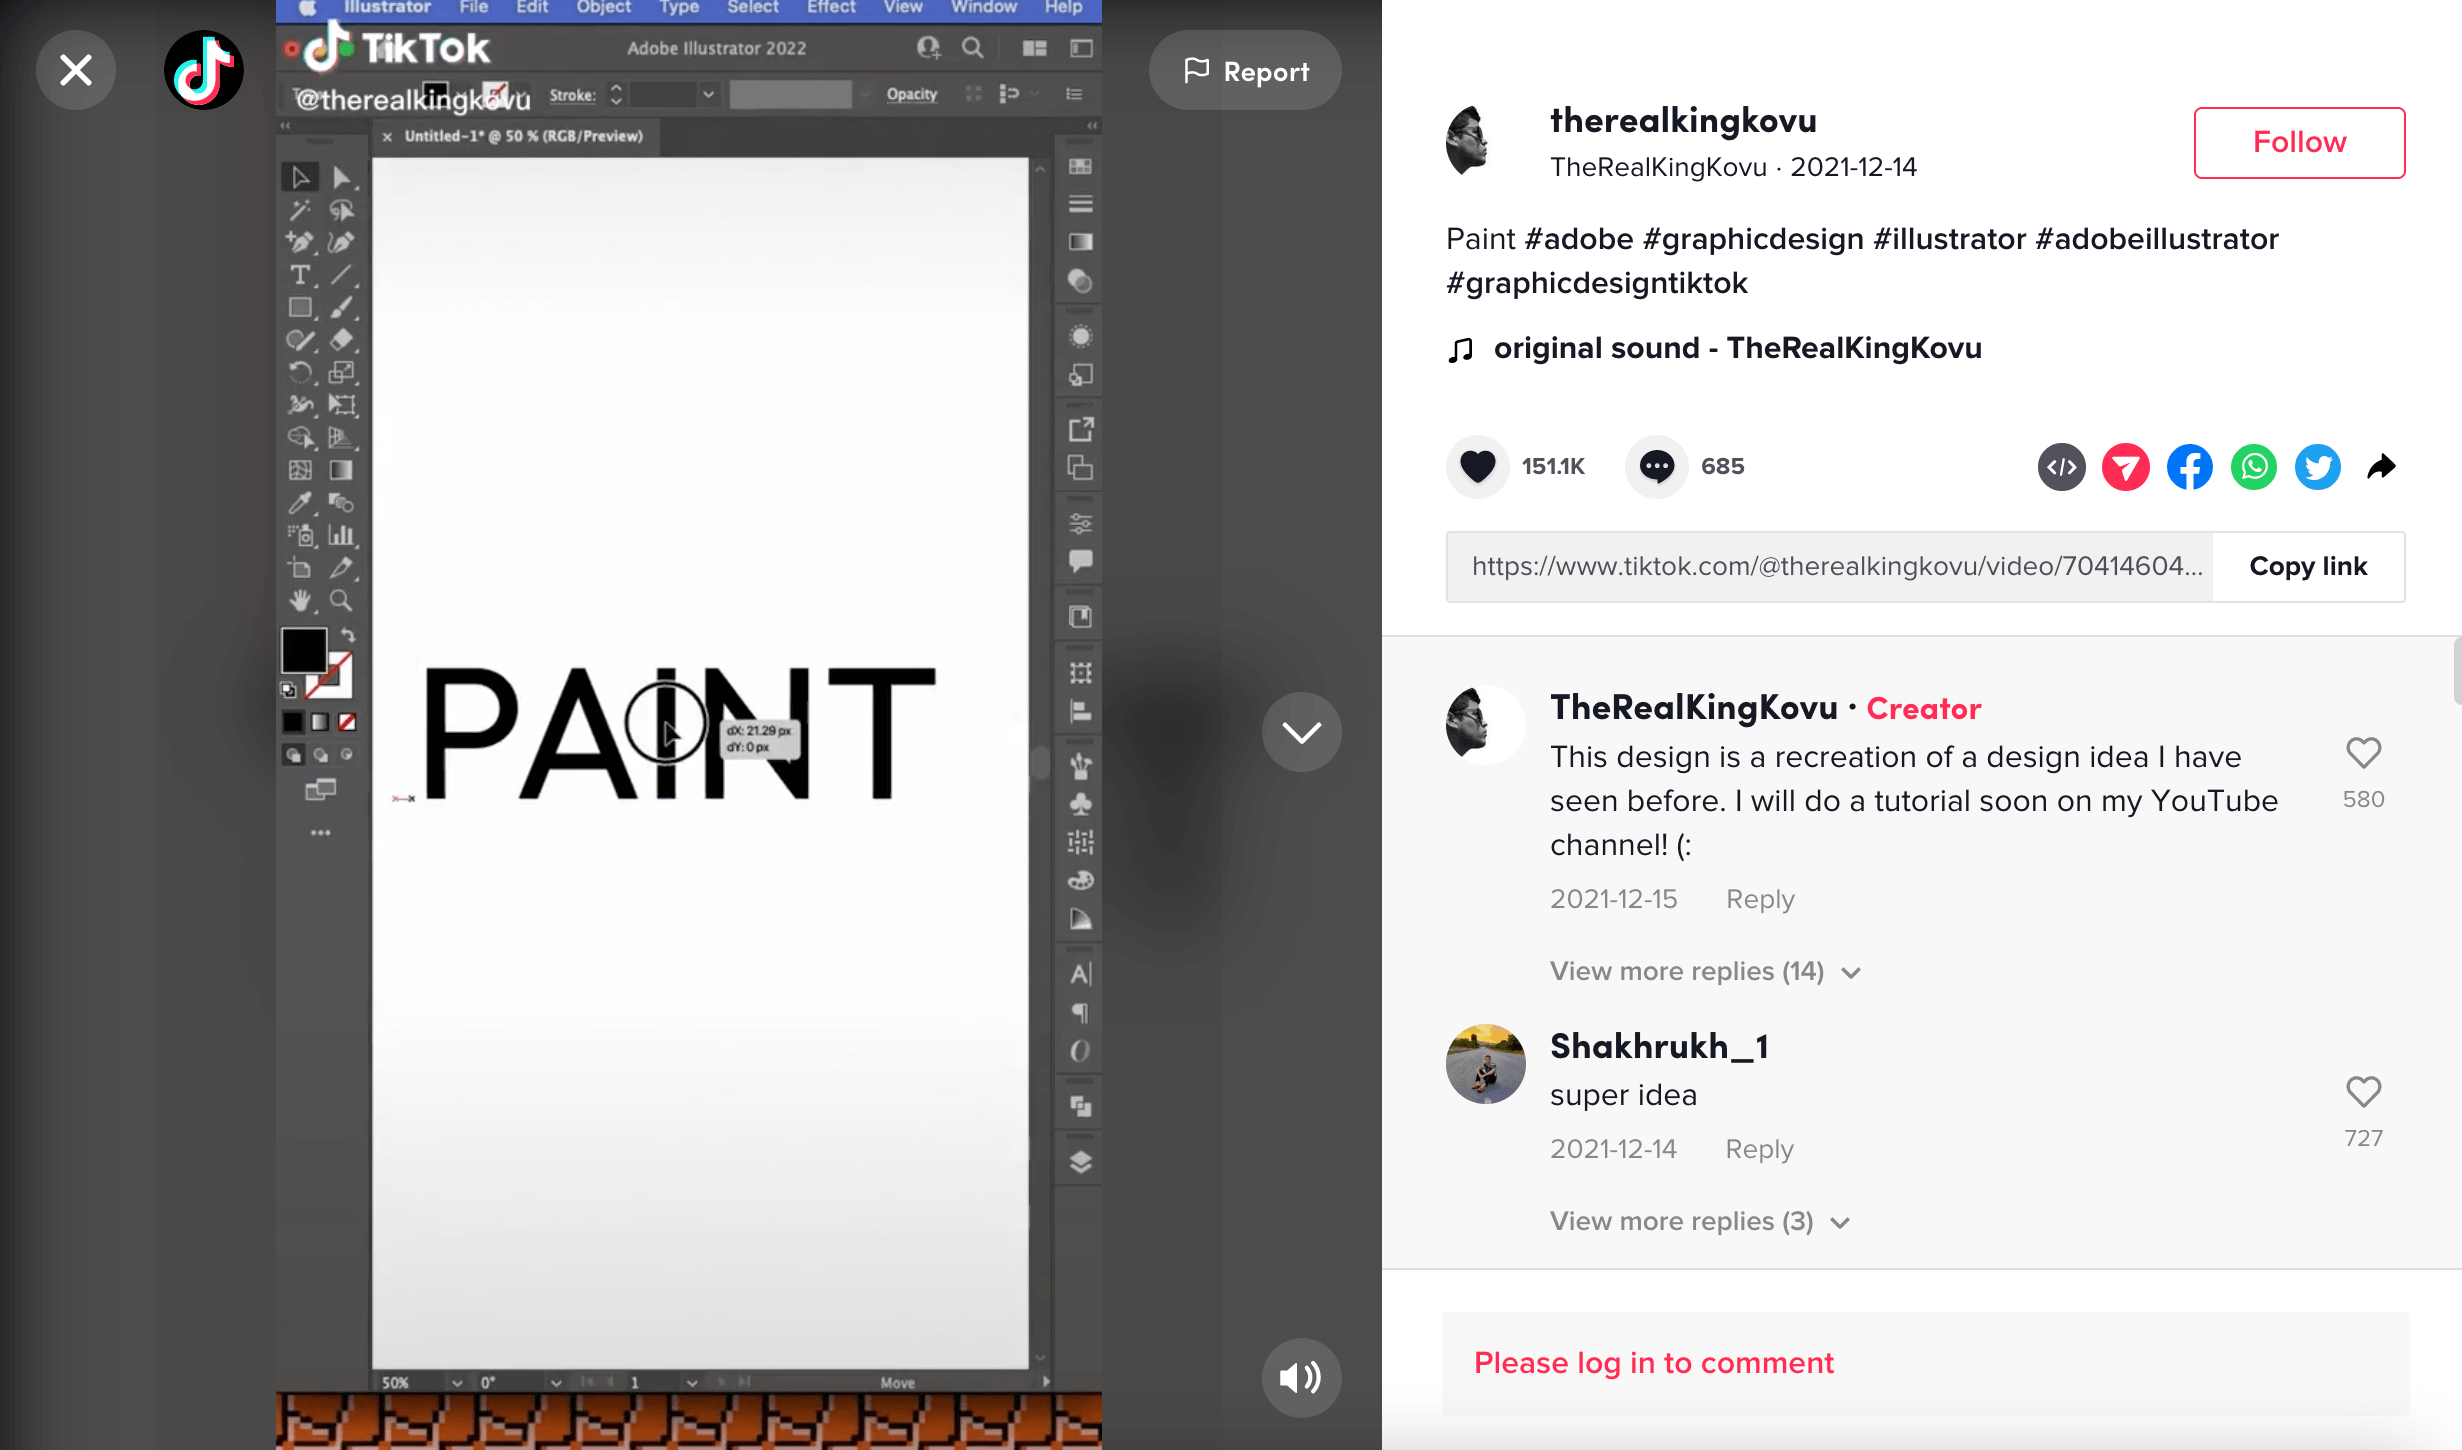
Task: Select the Type tool in the toolbar
Action: click(302, 274)
